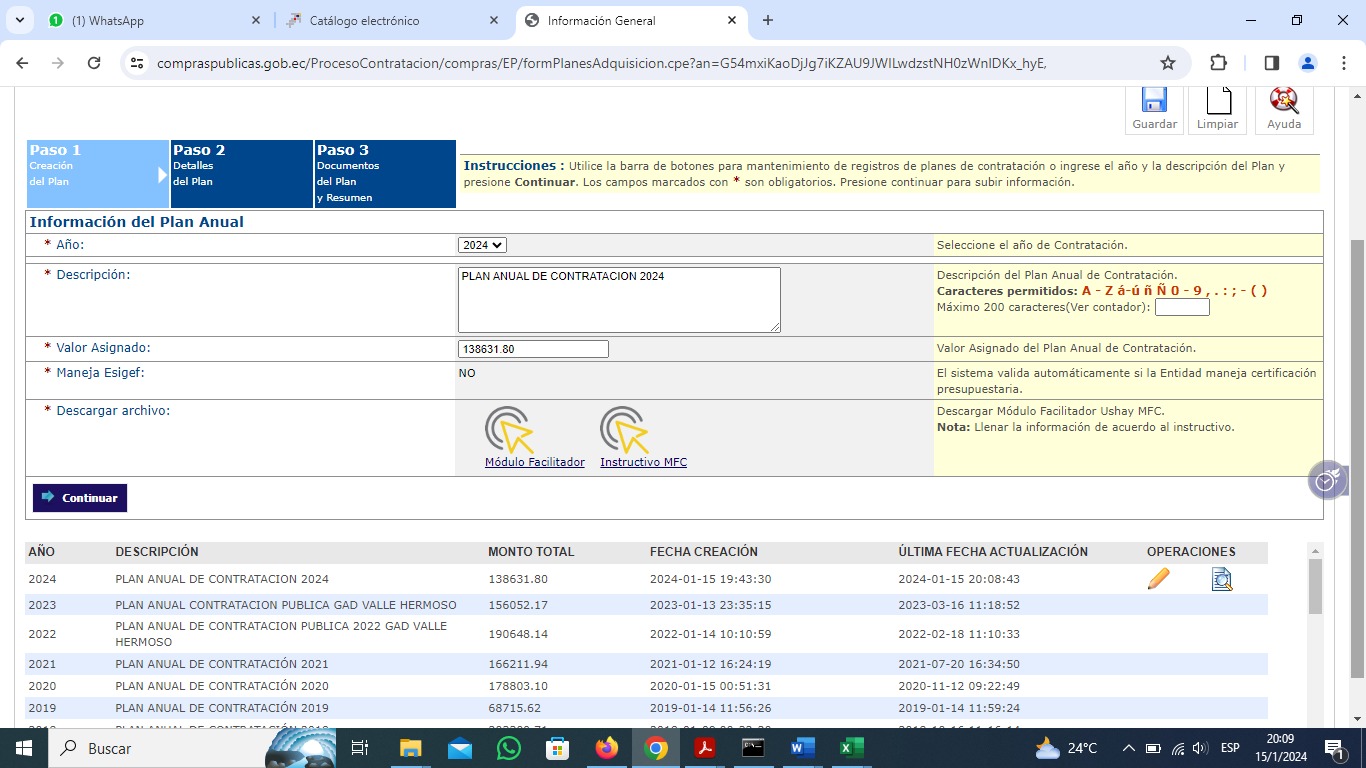Open Excel from the taskbar

(851, 748)
